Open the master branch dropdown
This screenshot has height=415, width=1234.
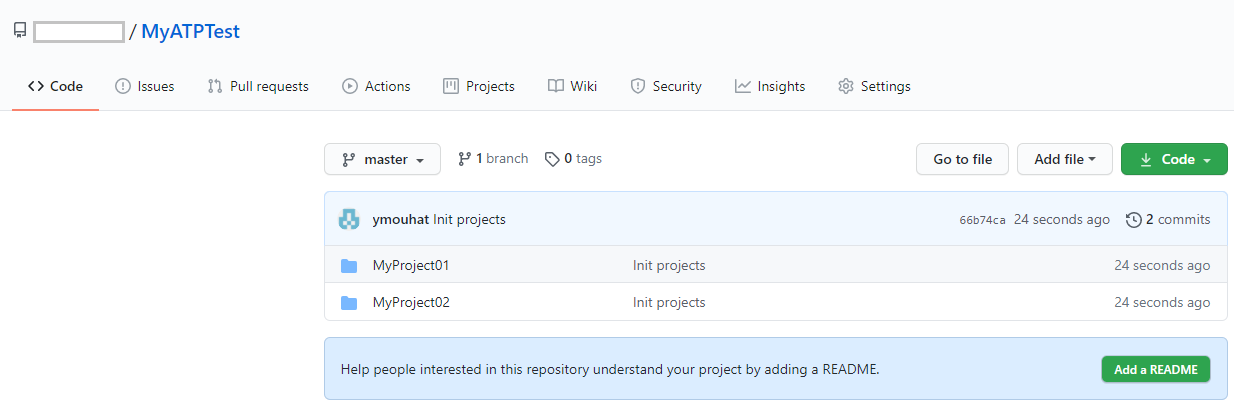click(x=382, y=159)
